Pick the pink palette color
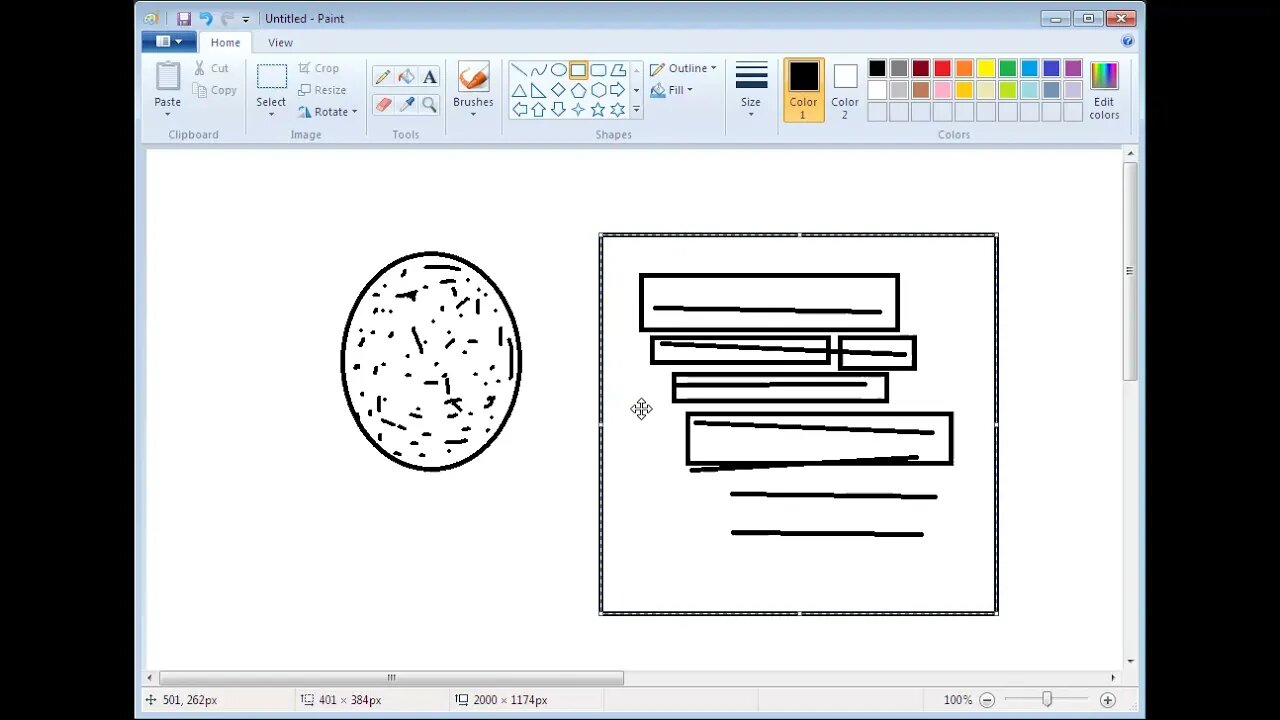The height and width of the screenshot is (720, 1280). 942,90
